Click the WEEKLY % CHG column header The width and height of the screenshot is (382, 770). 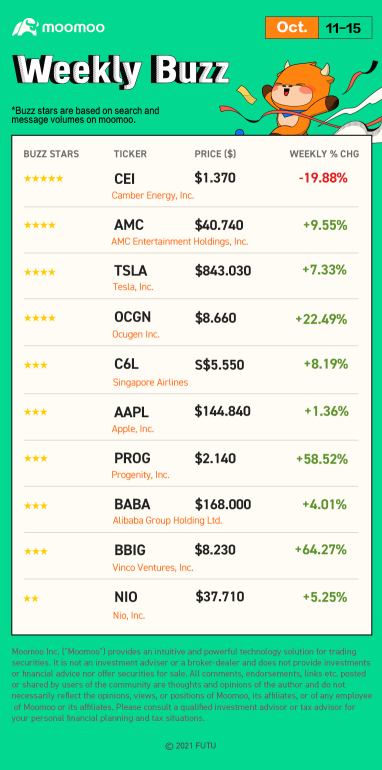point(324,154)
